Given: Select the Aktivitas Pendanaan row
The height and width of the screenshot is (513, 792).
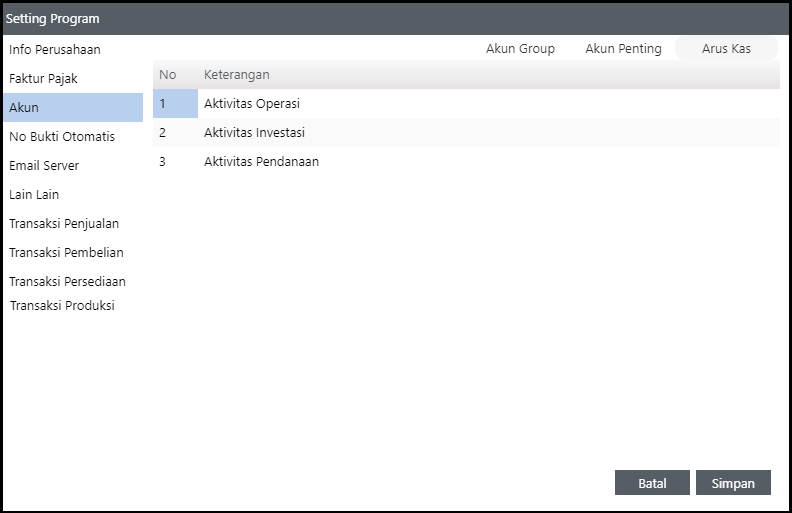Looking at the screenshot, I should click(x=261, y=161).
